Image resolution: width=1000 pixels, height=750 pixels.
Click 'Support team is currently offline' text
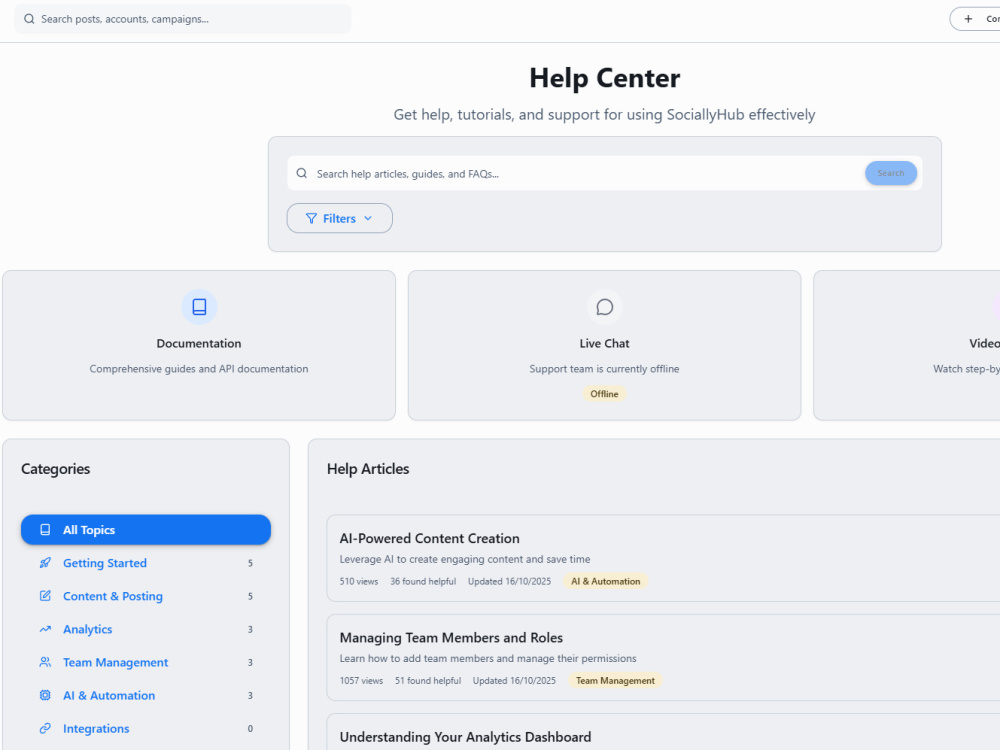pyautogui.click(x=605, y=369)
